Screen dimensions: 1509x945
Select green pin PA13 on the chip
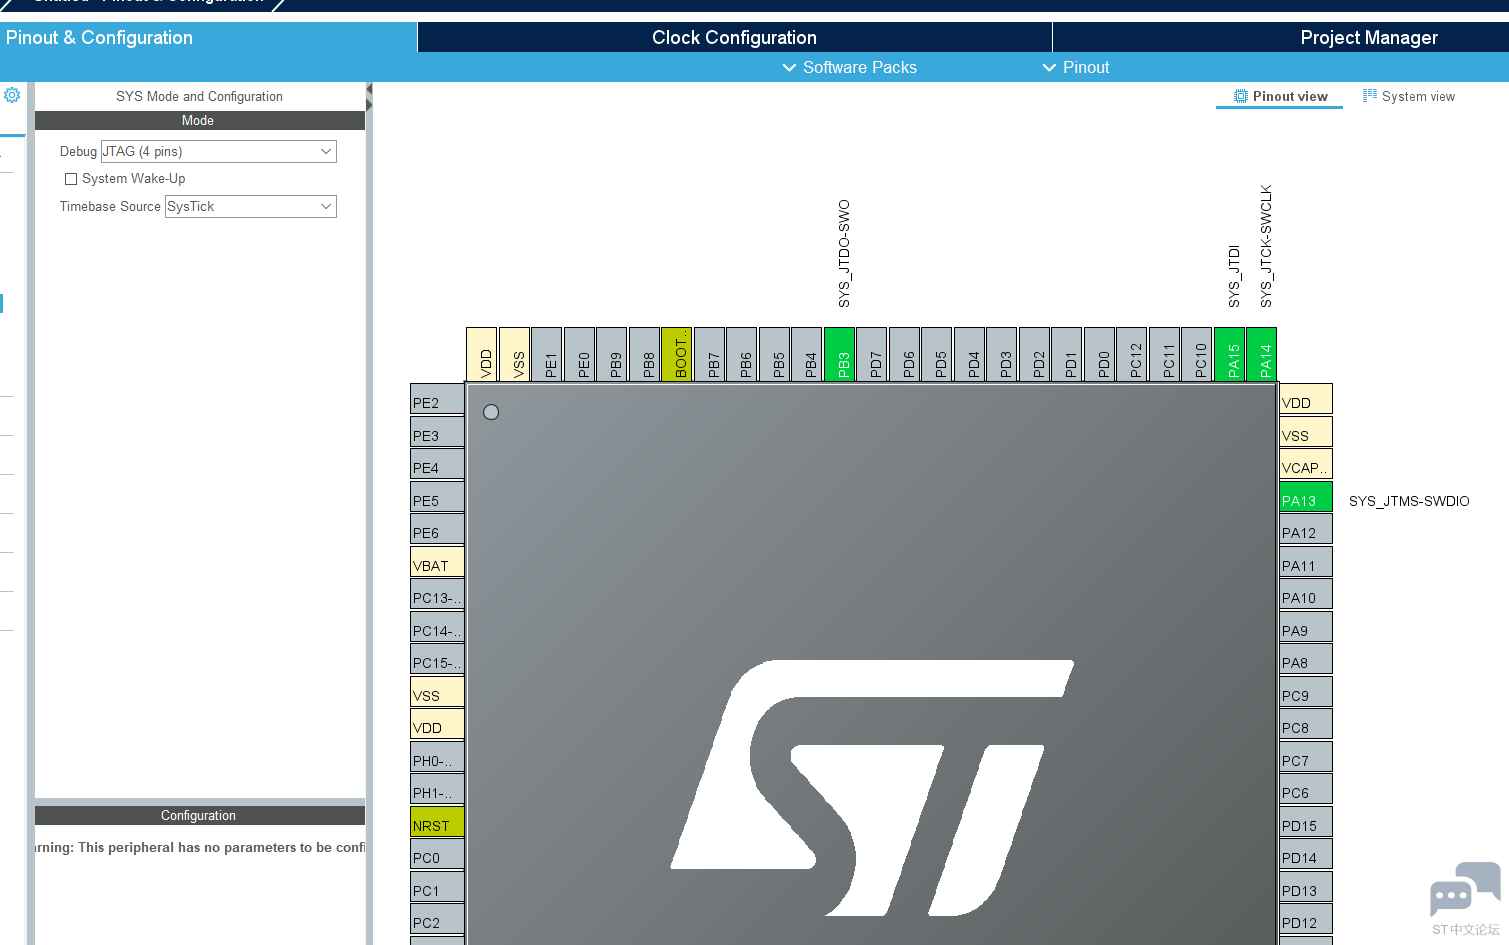coord(1306,497)
